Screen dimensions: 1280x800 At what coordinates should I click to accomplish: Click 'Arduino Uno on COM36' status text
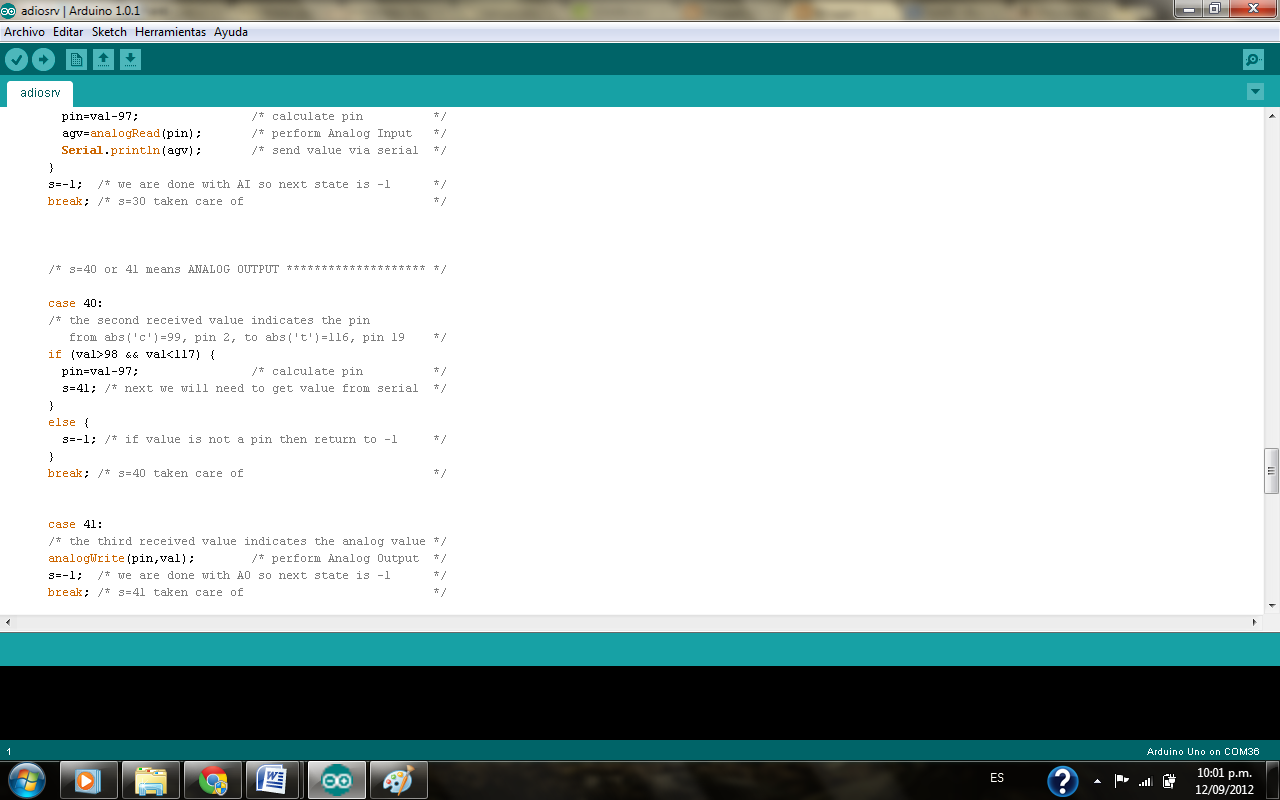pos(1203,751)
